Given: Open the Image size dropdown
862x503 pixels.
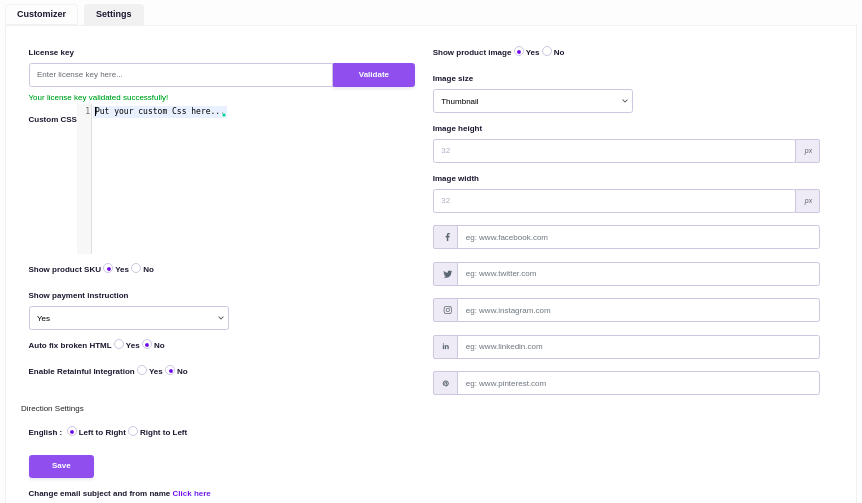Looking at the screenshot, I should 532,101.
